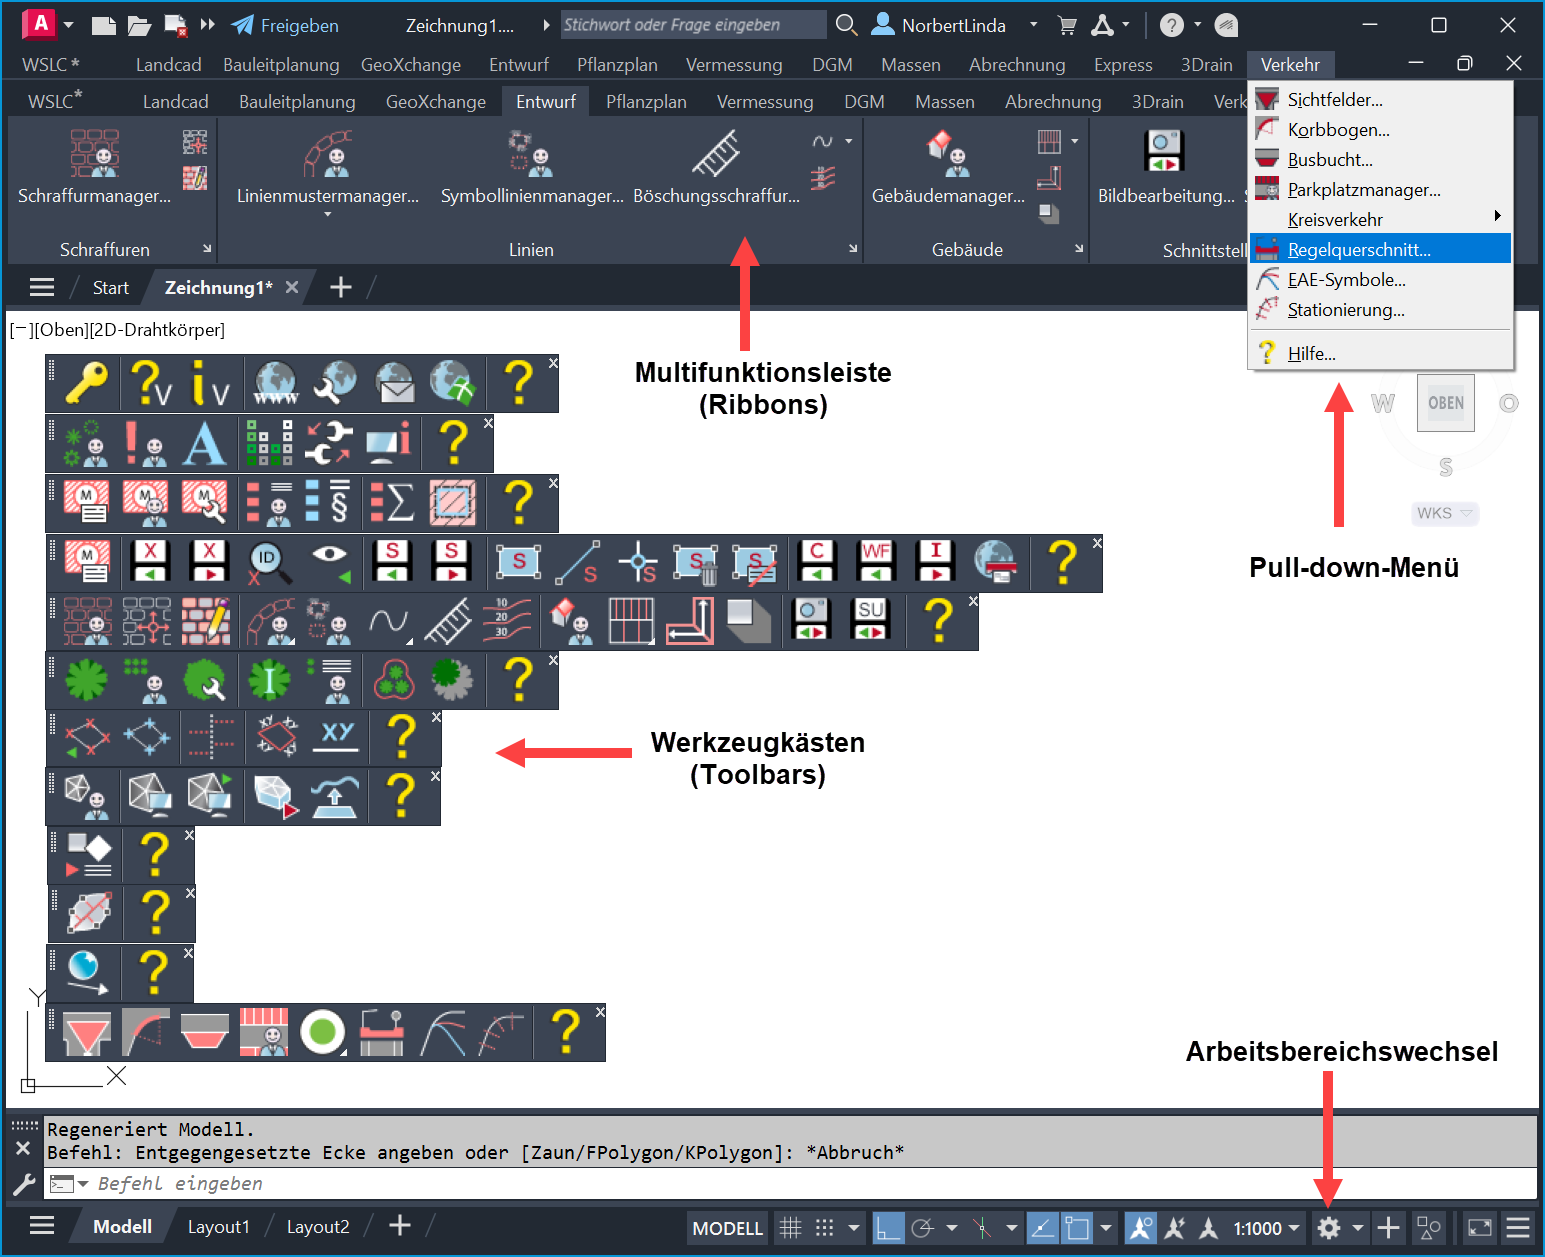This screenshot has height=1257, width=1545.
Task: Toggle snap mode dotted grid in the status bar
Action: pos(824,1228)
